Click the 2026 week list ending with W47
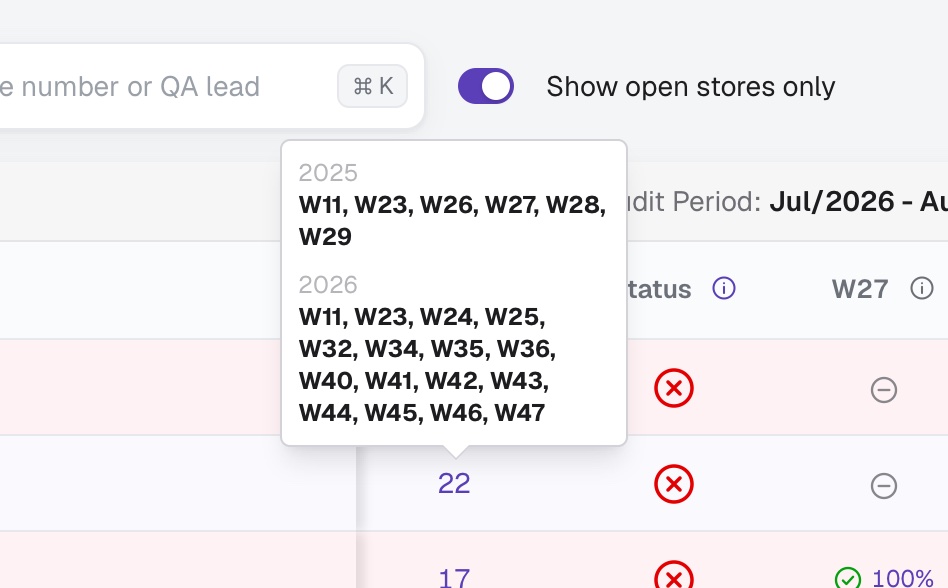The height and width of the screenshot is (588, 948). (x=427, y=364)
